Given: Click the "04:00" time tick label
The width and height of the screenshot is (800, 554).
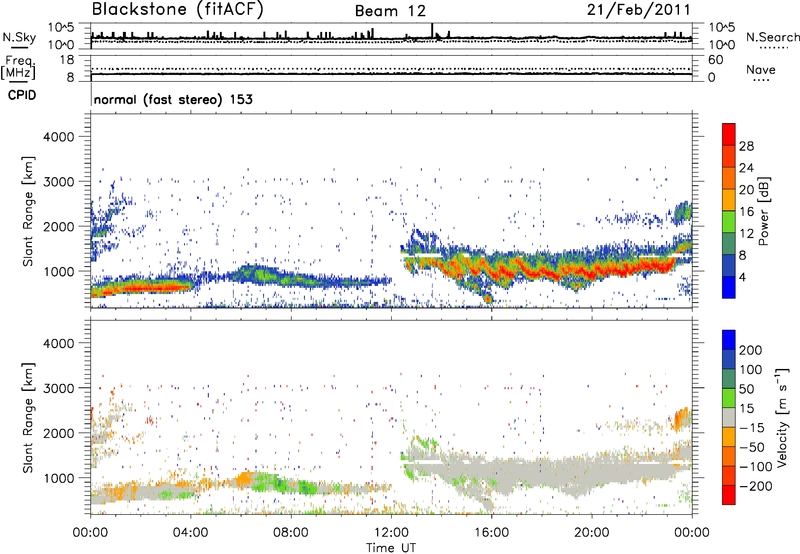Looking at the screenshot, I should pyautogui.click(x=190, y=533).
